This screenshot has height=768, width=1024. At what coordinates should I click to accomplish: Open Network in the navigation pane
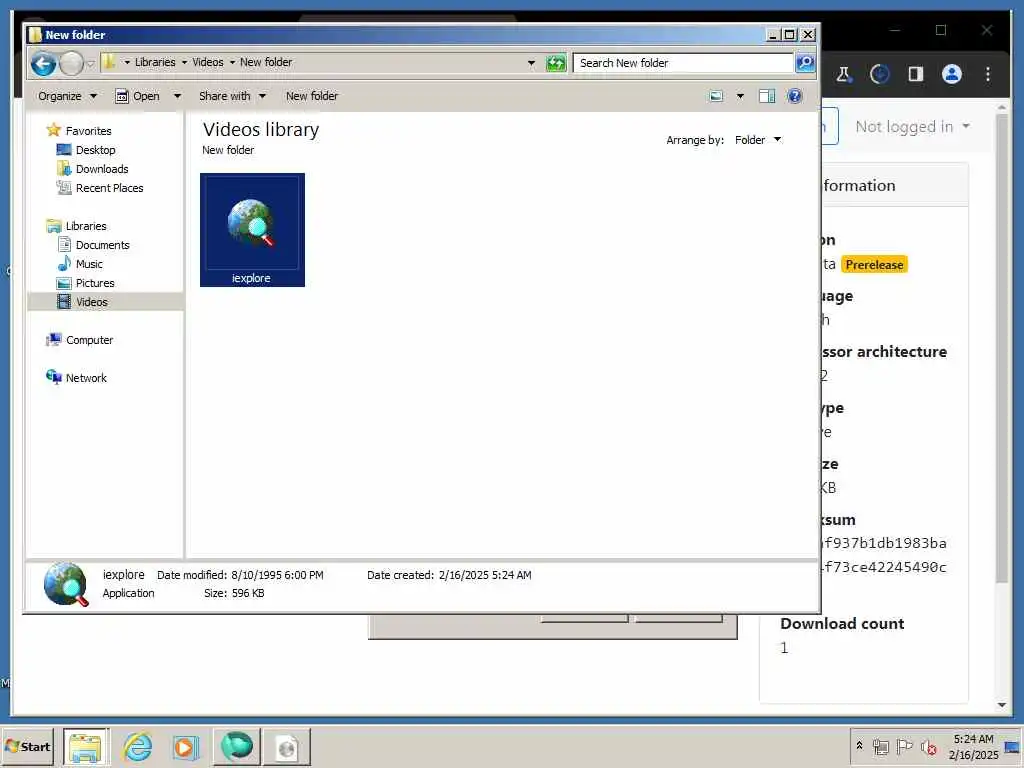click(86, 378)
